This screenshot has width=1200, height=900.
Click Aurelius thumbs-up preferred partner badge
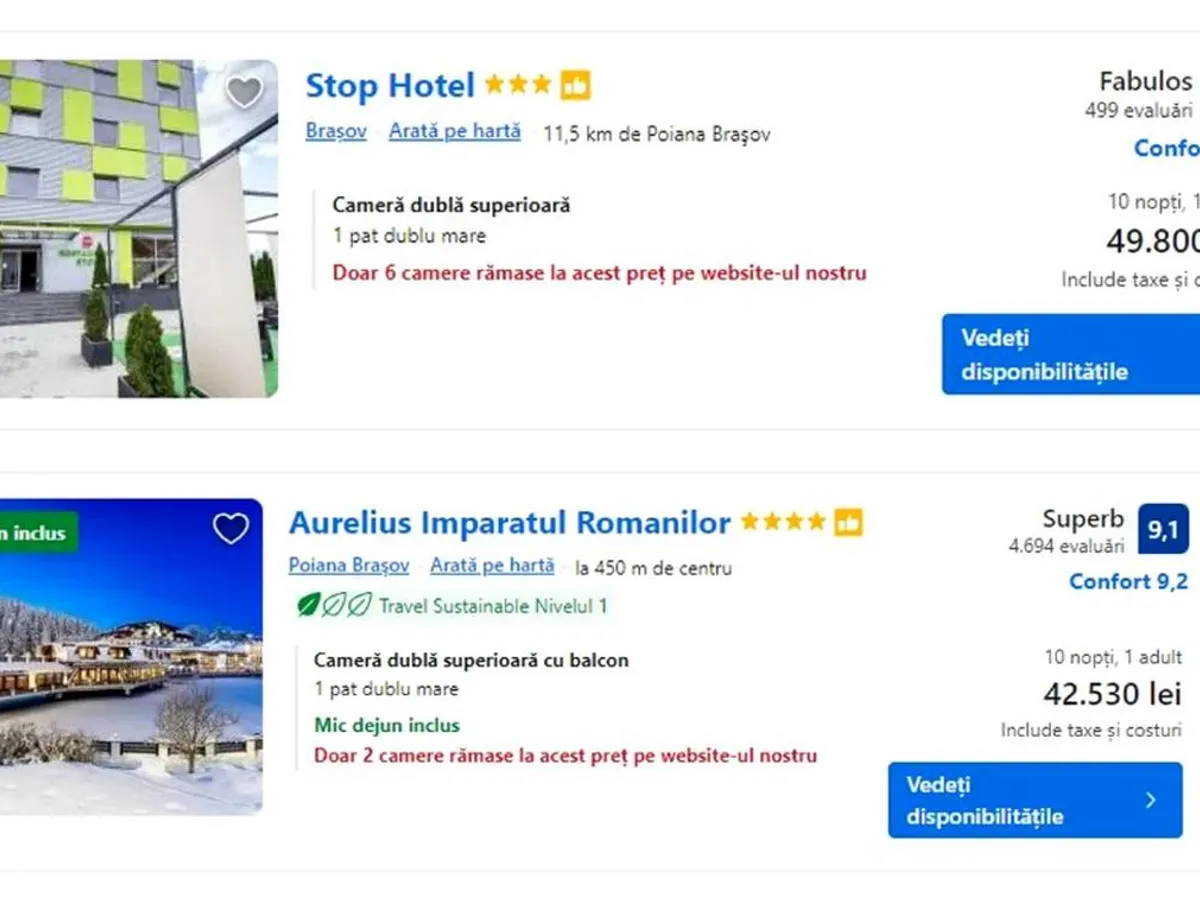(848, 522)
